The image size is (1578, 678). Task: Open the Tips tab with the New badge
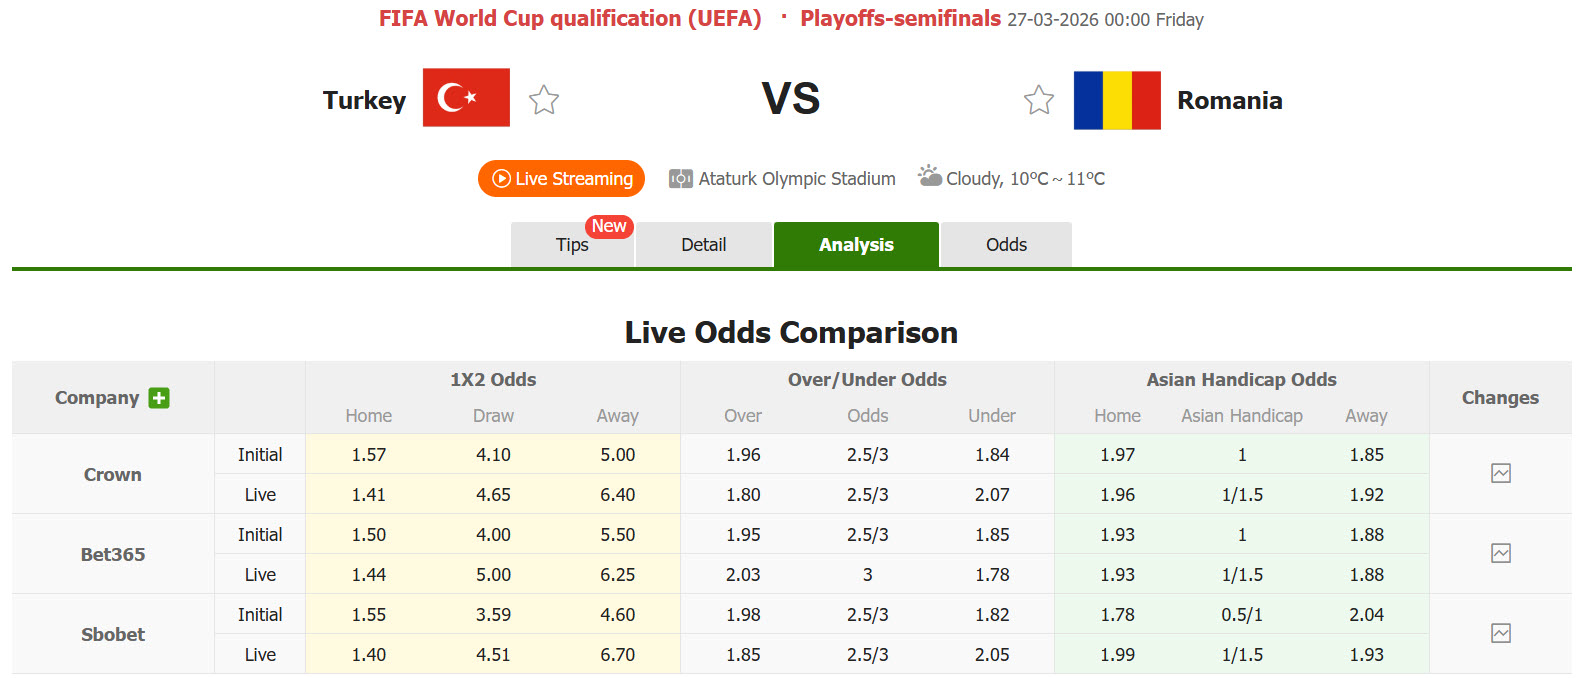[x=572, y=244]
